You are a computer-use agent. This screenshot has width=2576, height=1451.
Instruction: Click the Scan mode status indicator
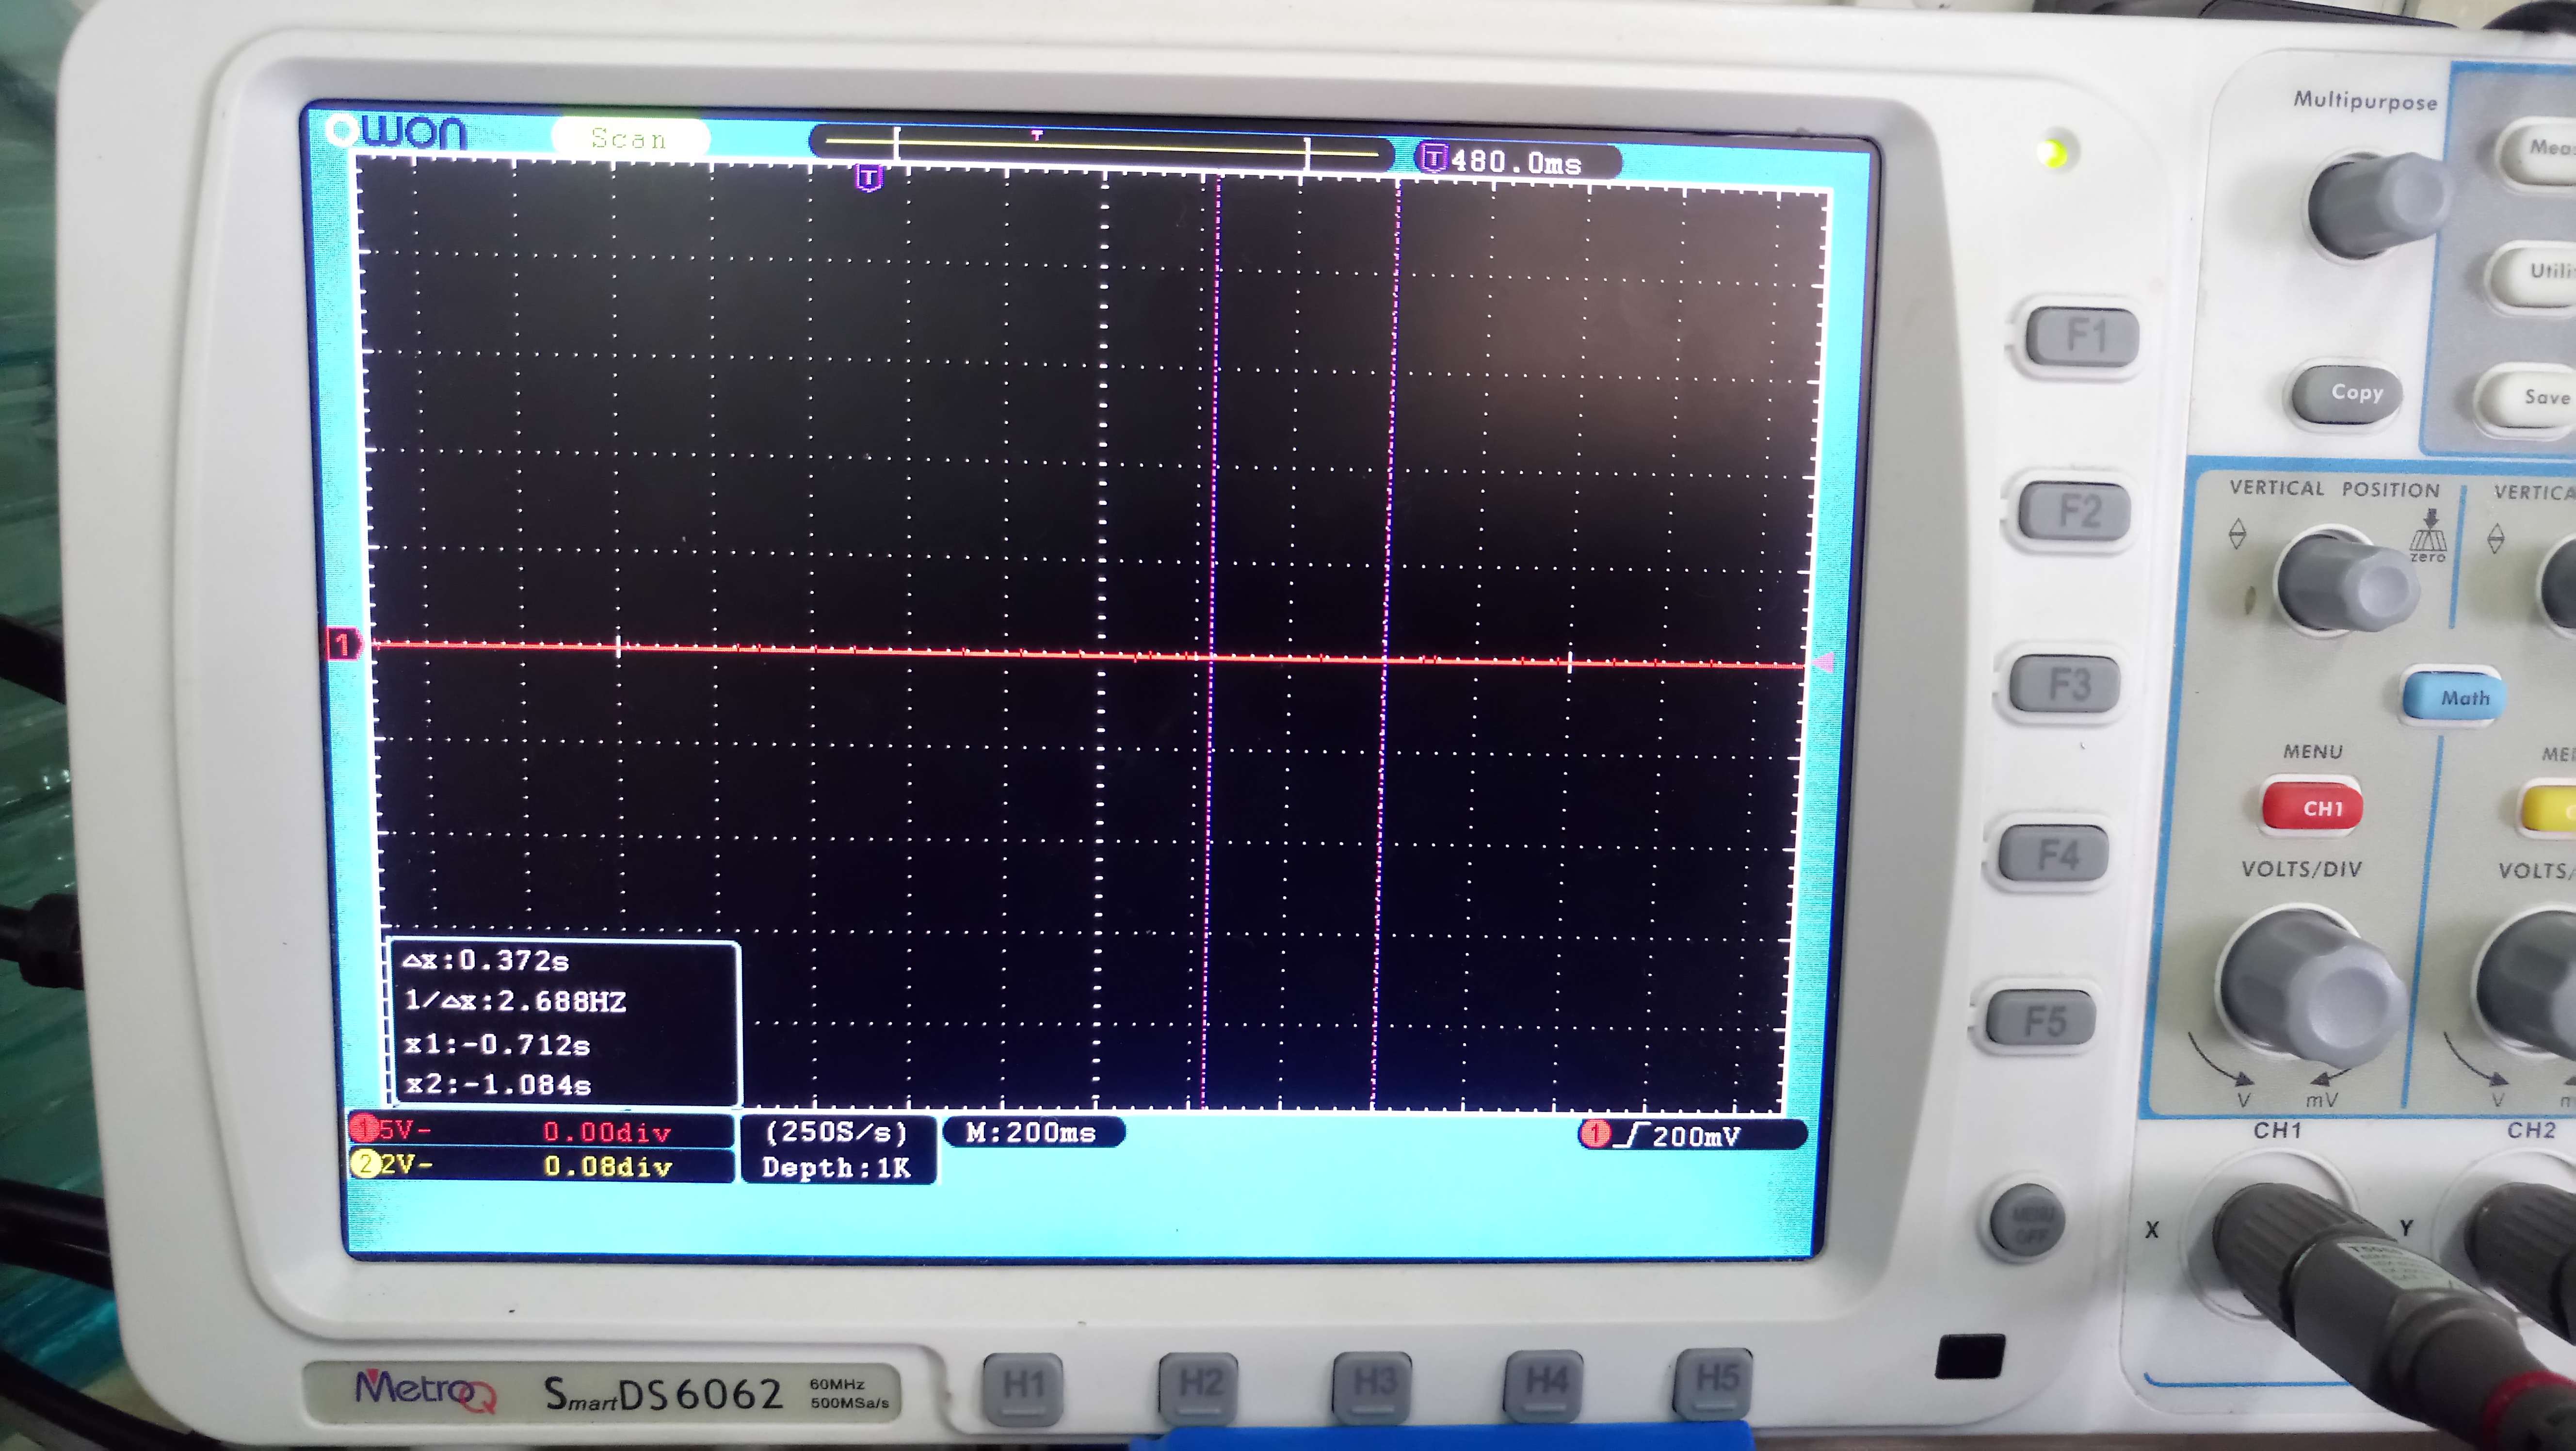630,138
